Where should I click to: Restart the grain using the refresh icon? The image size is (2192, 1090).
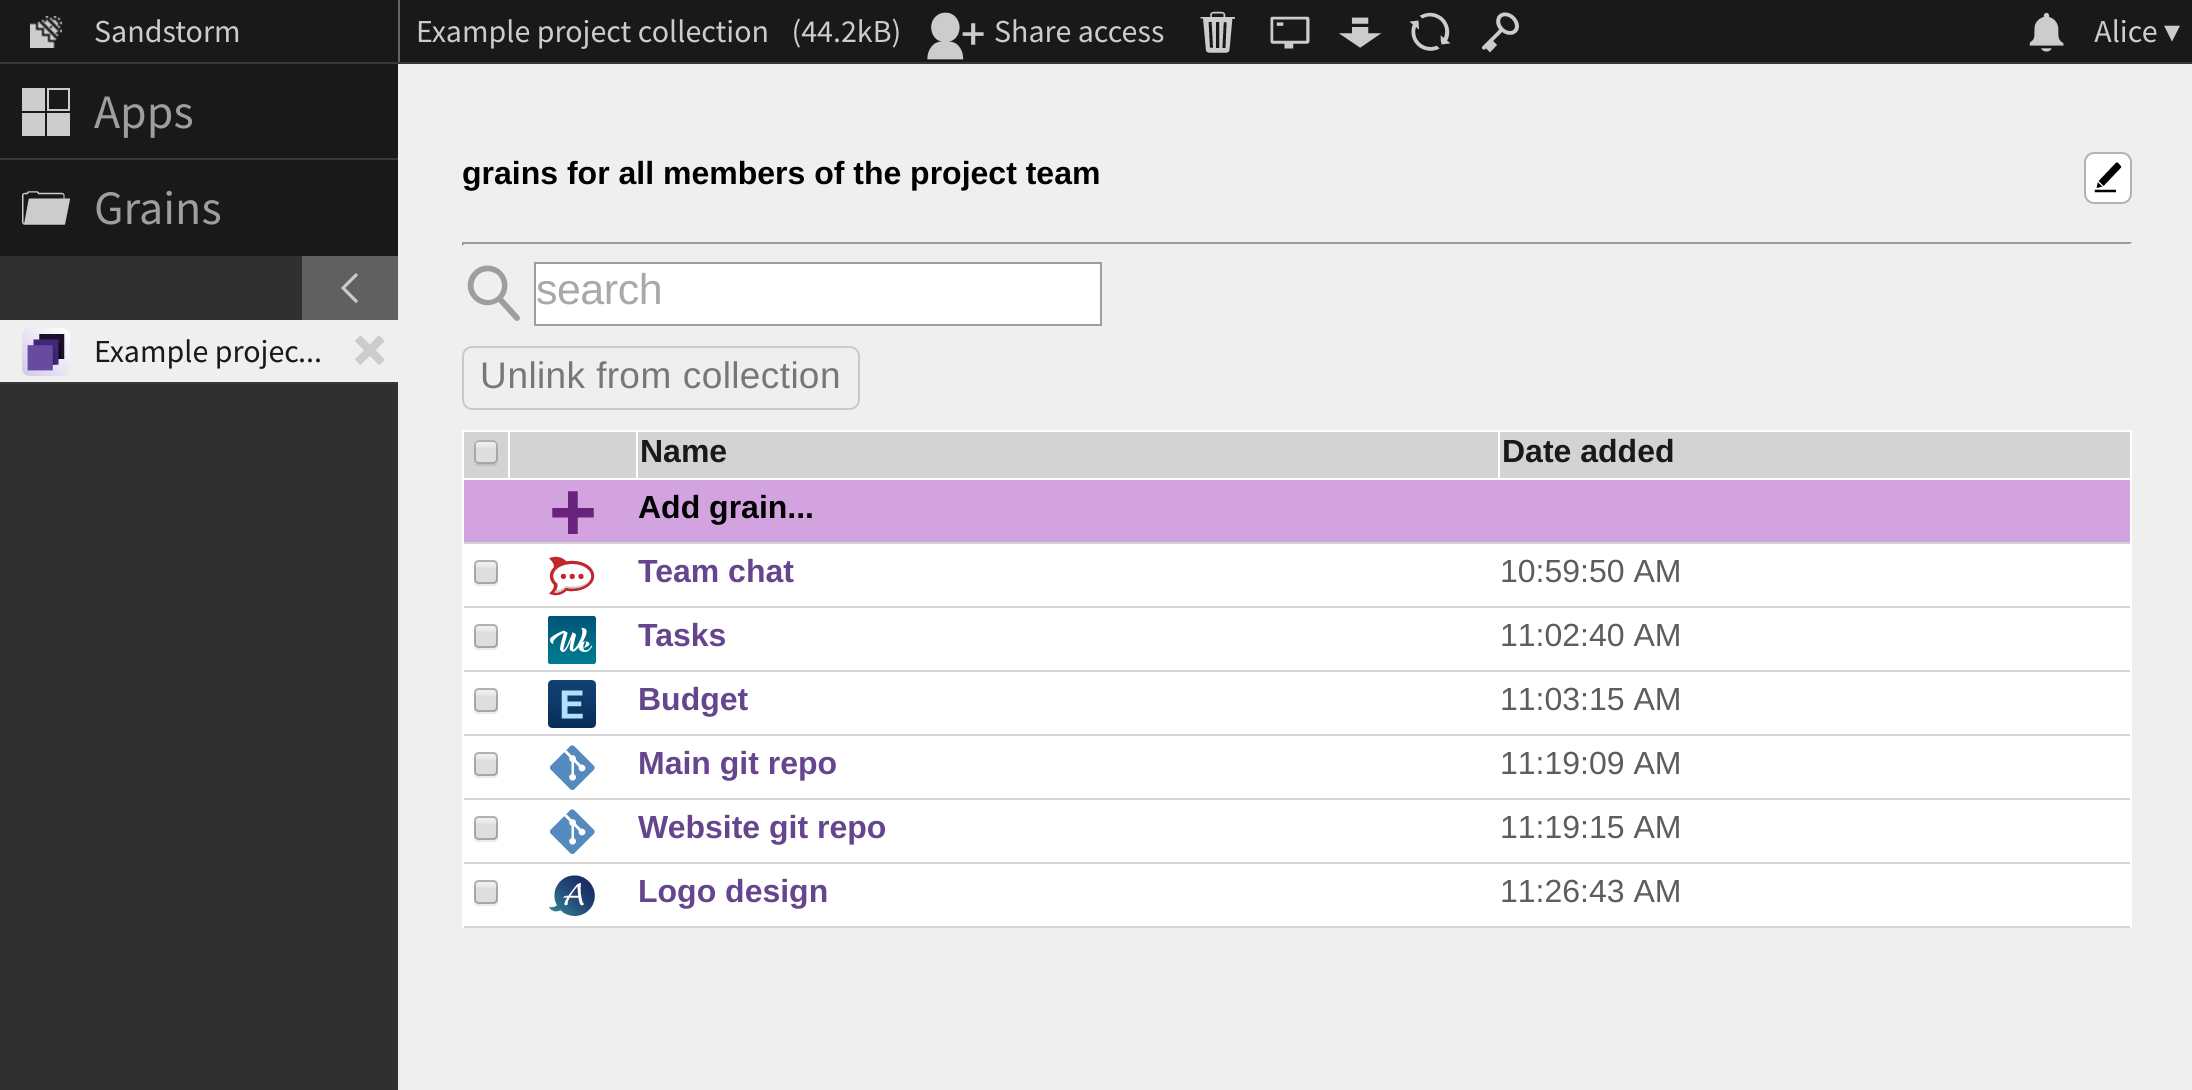[x=1429, y=31]
